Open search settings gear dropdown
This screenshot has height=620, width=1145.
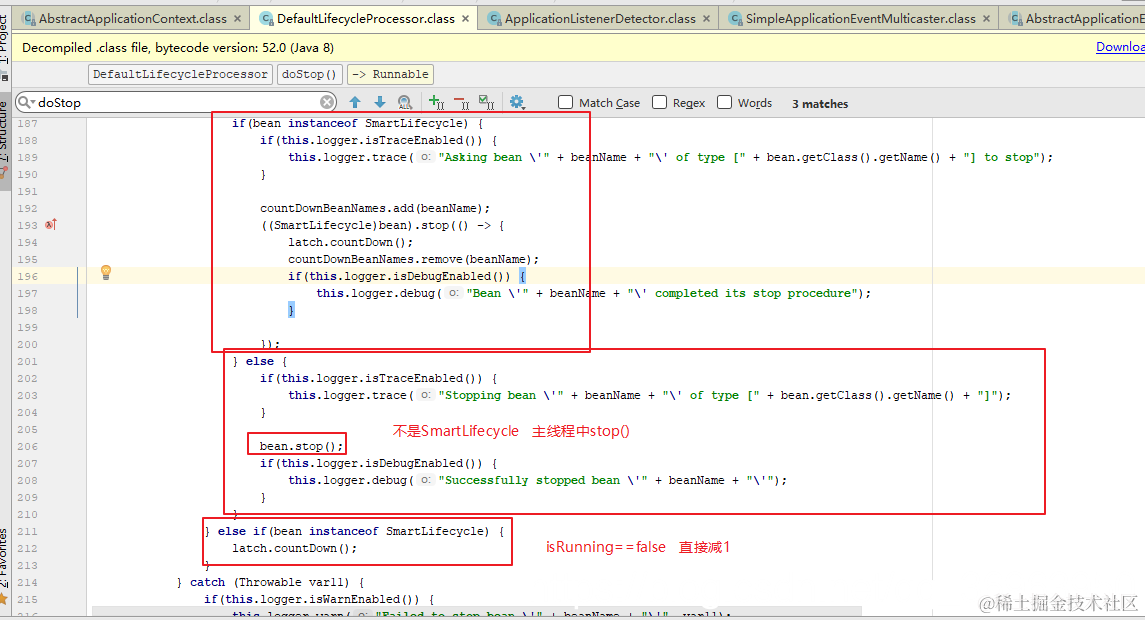(517, 102)
